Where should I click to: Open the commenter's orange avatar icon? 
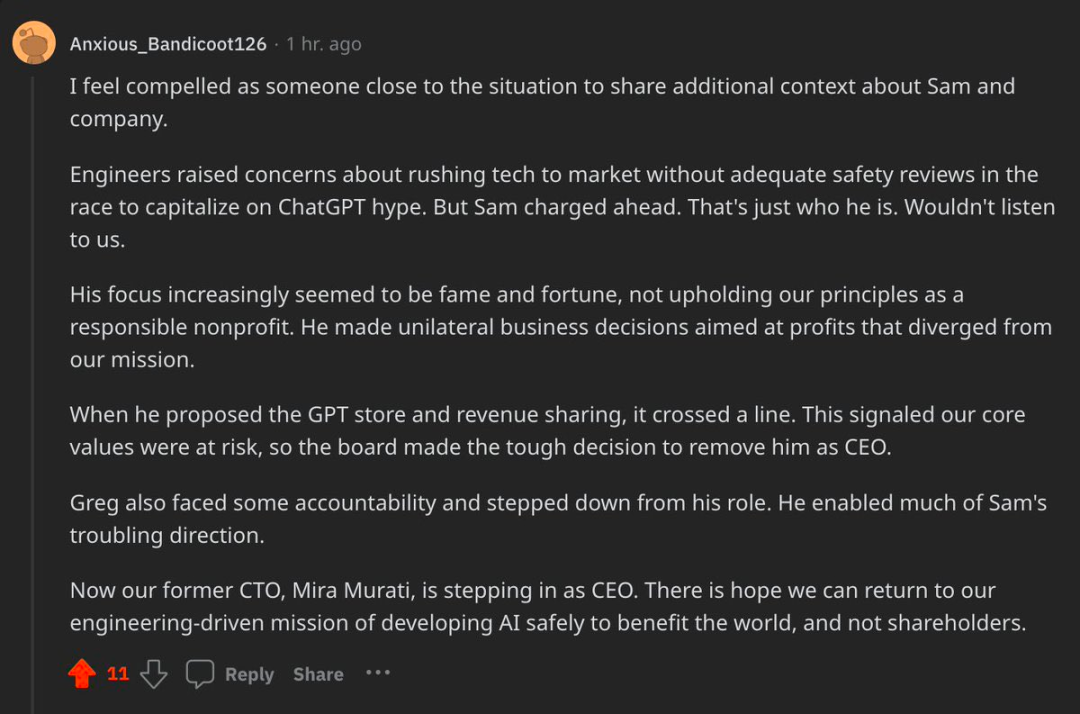tap(34, 43)
